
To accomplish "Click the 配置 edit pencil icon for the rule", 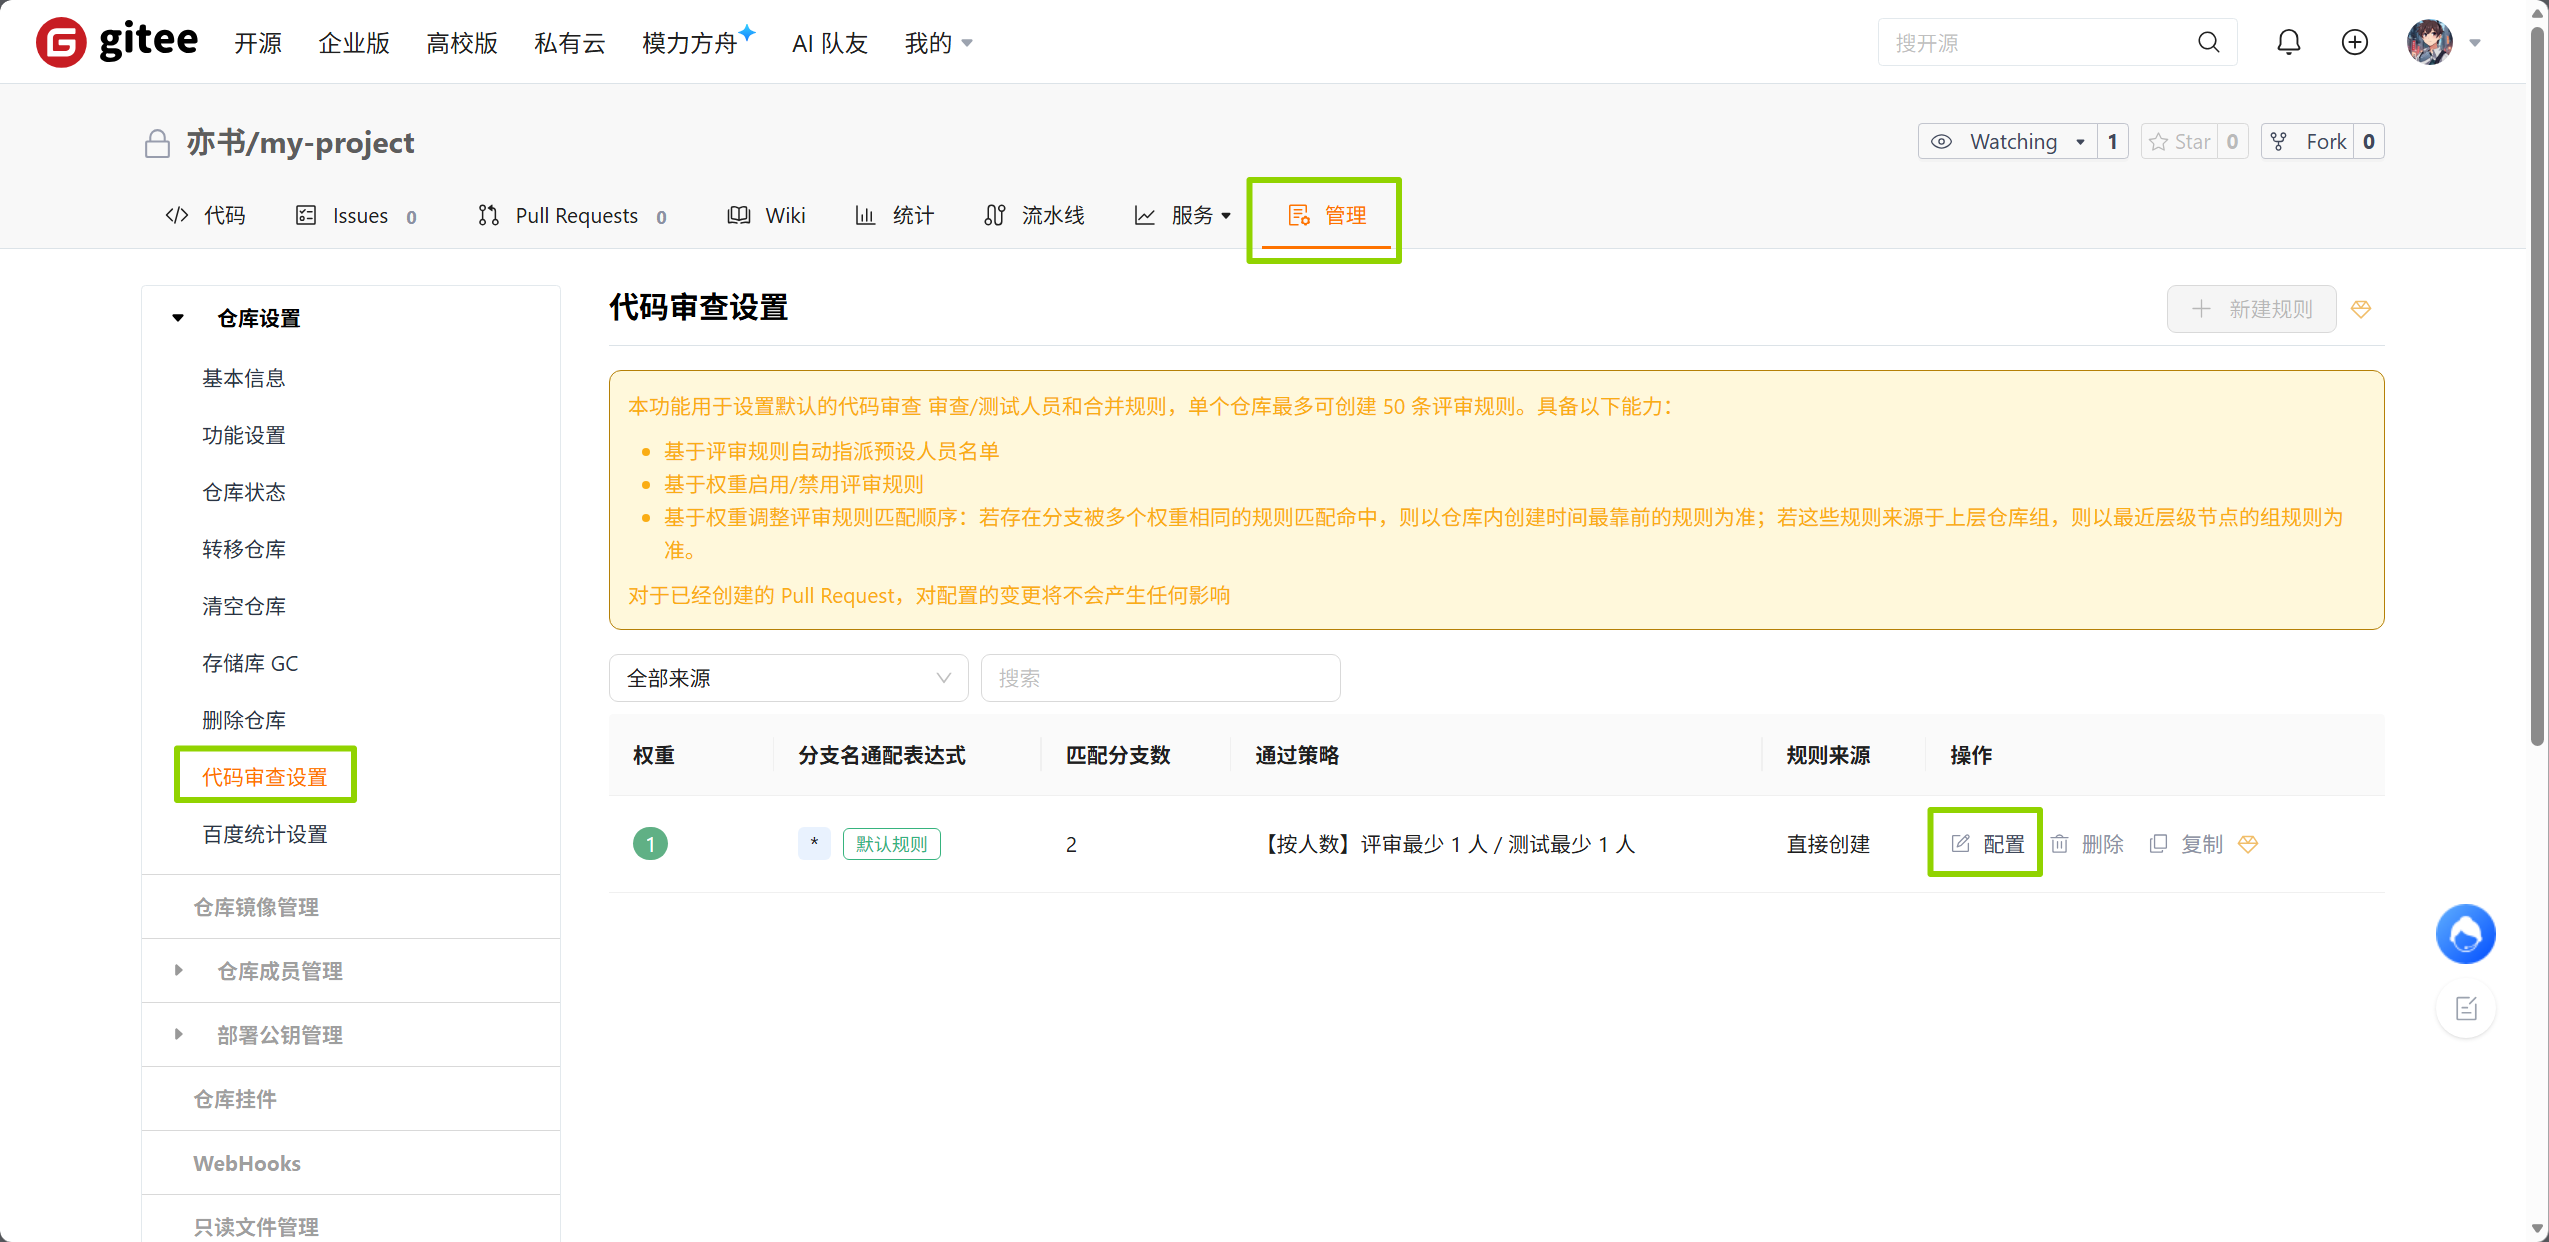I will 1961,843.
